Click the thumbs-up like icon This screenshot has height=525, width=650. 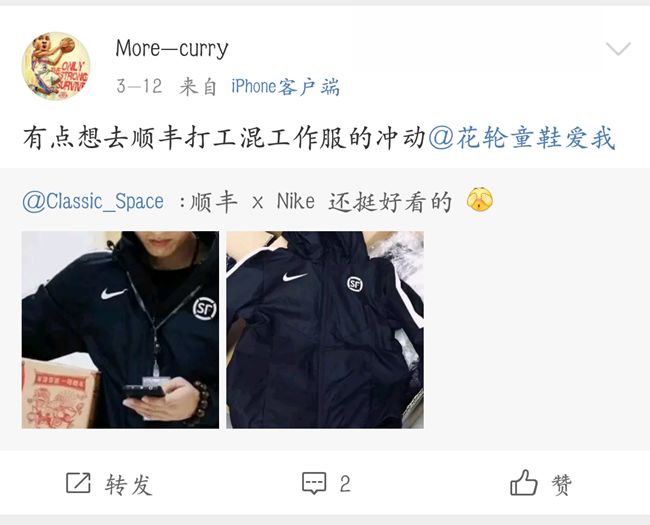(524, 482)
